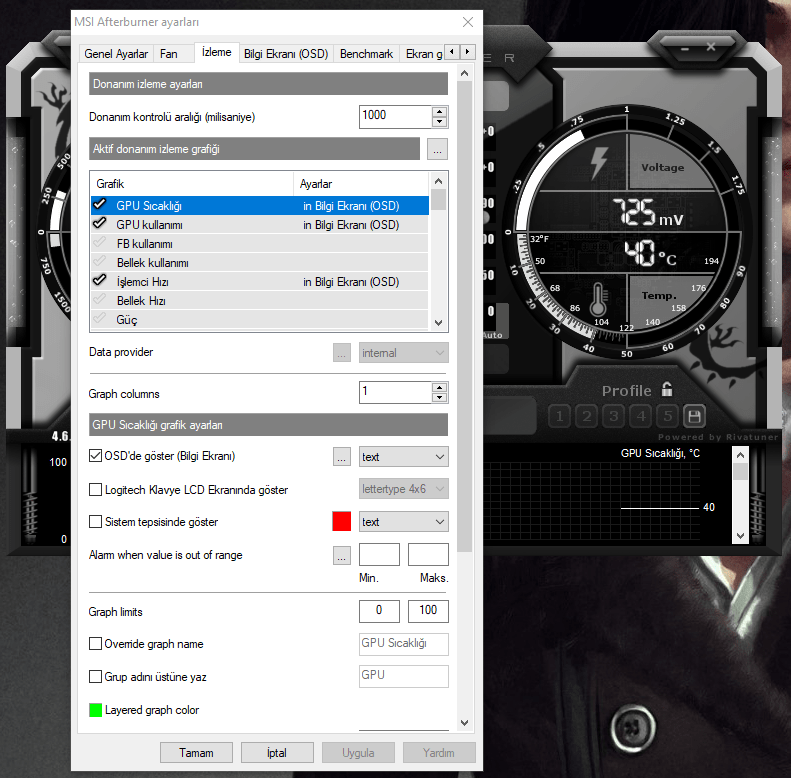Click Graph columns input field
This screenshot has width=791, height=778.
tap(396, 392)
